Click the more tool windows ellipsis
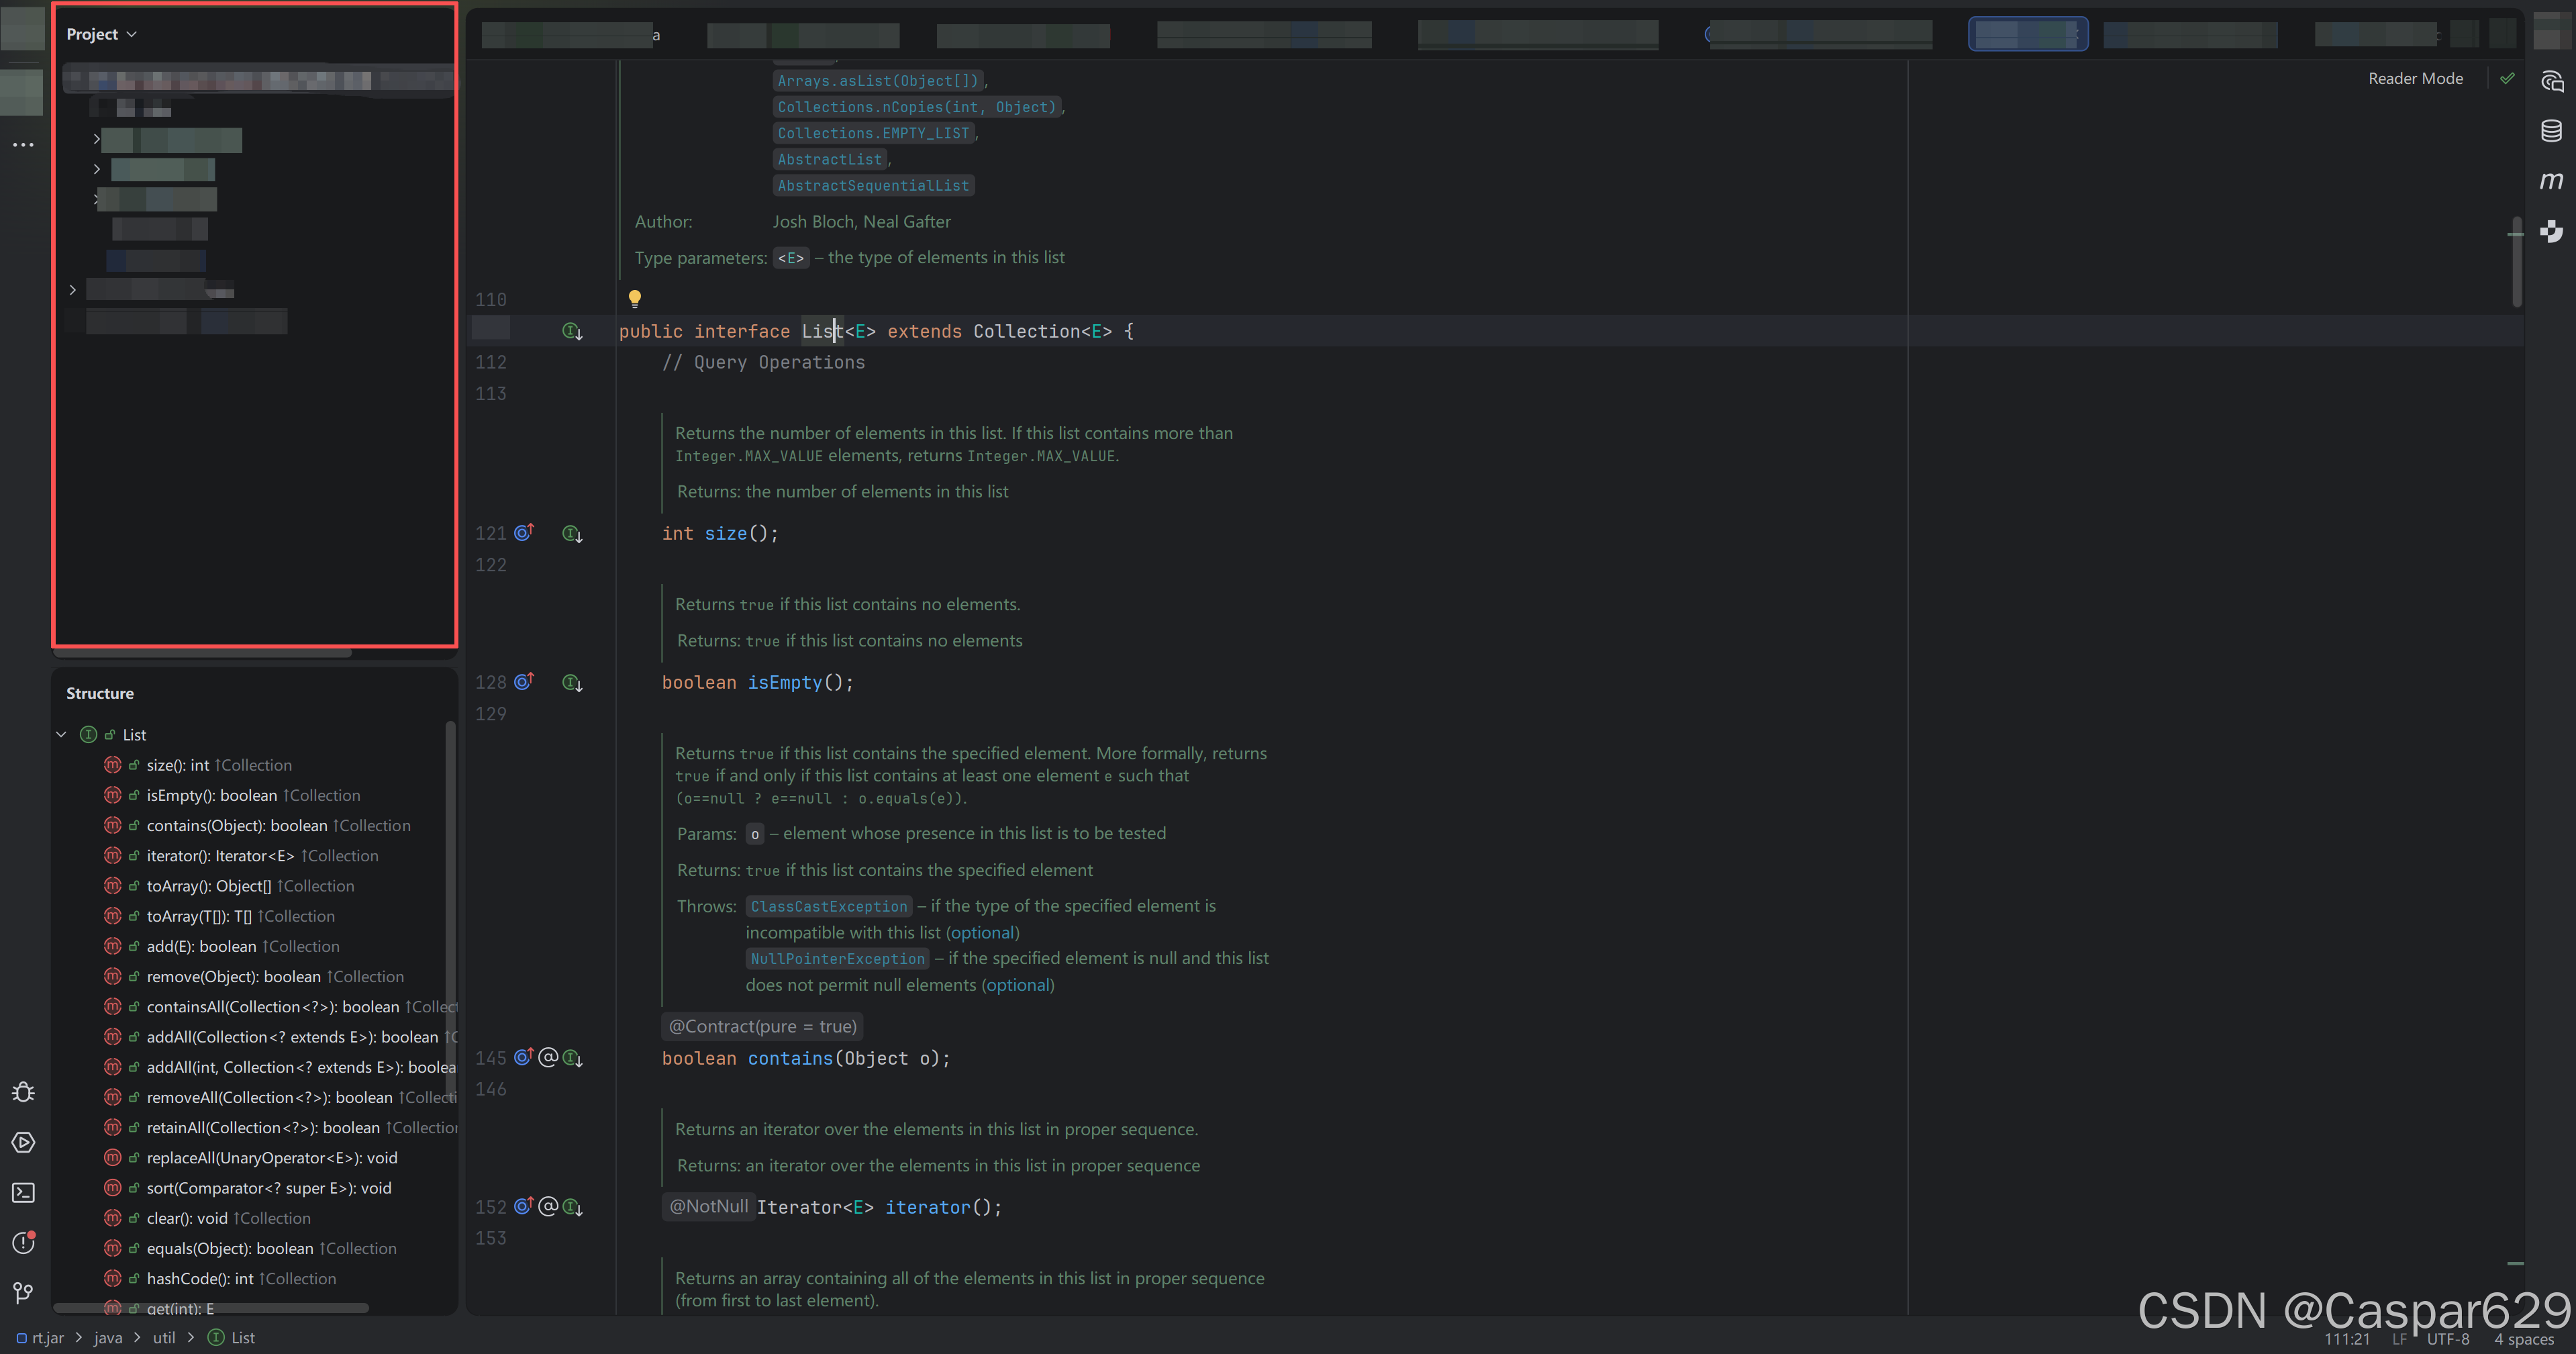 pyautogui.click(x=23, y=145)
